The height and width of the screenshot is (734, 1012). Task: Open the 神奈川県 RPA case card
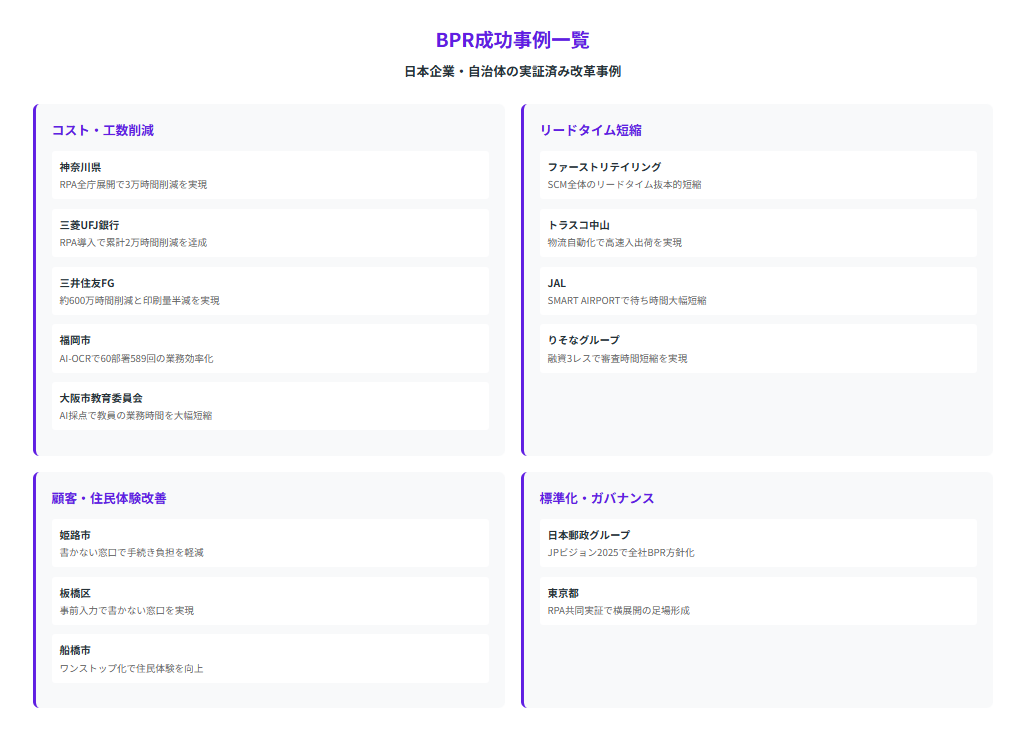(x=270, y=175)
